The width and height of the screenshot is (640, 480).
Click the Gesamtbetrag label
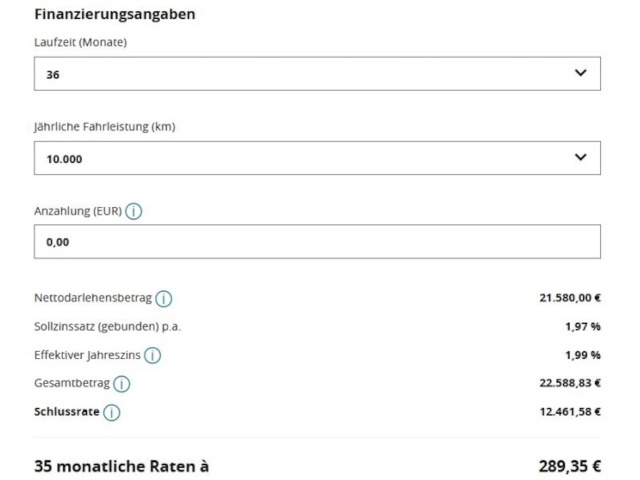click(x=72, y=383)
